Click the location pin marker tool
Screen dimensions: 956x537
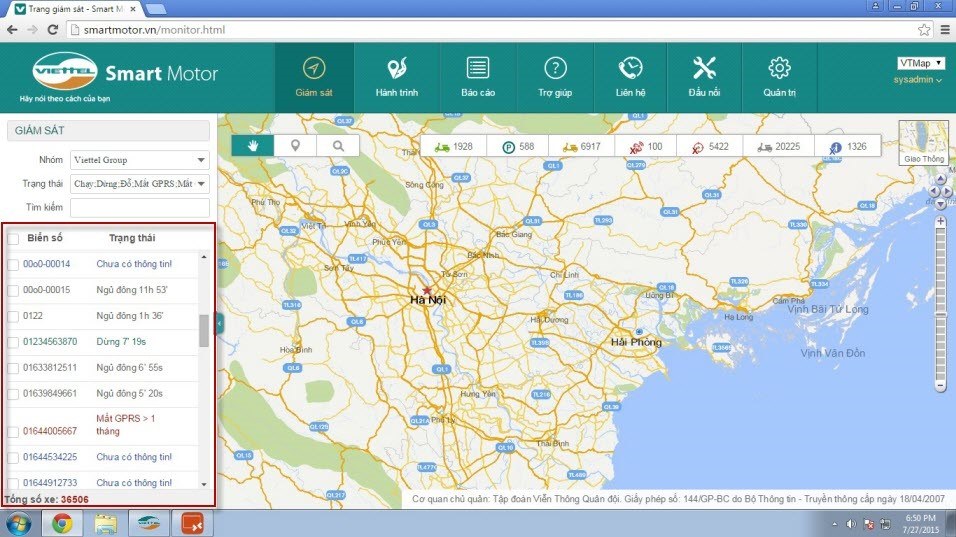tap(295, 146)
